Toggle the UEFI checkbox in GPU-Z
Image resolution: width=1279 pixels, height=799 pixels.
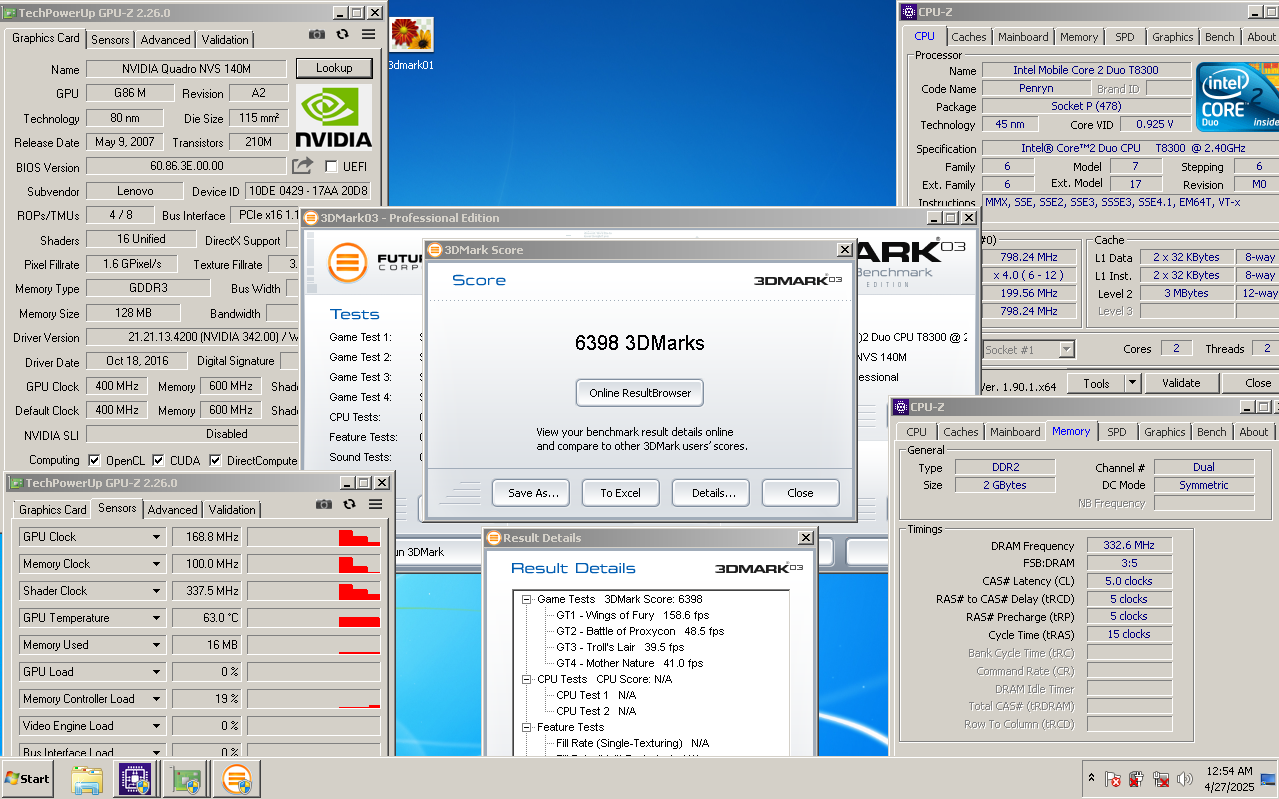[x=331, y=166]
